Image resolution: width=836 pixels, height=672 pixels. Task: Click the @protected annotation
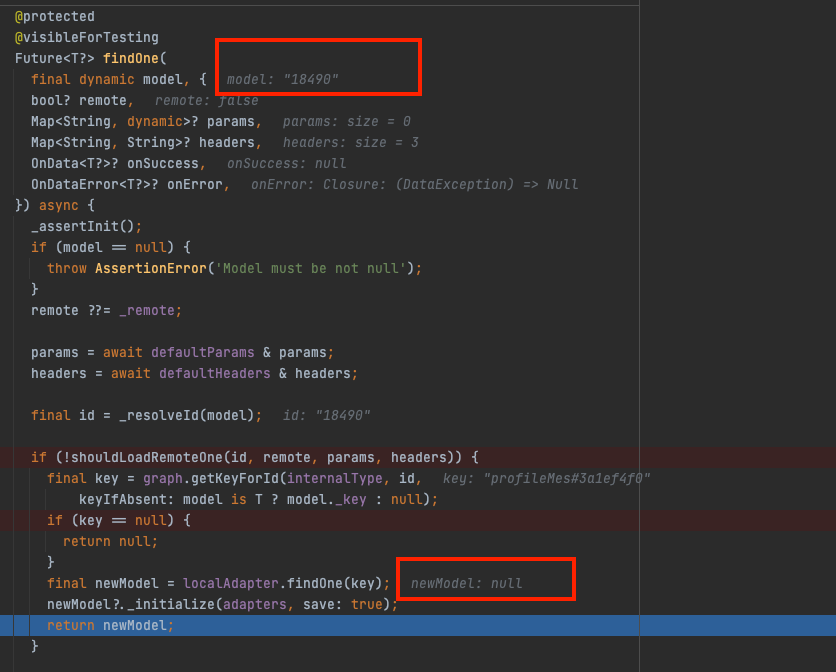click(x=53, y=16)
